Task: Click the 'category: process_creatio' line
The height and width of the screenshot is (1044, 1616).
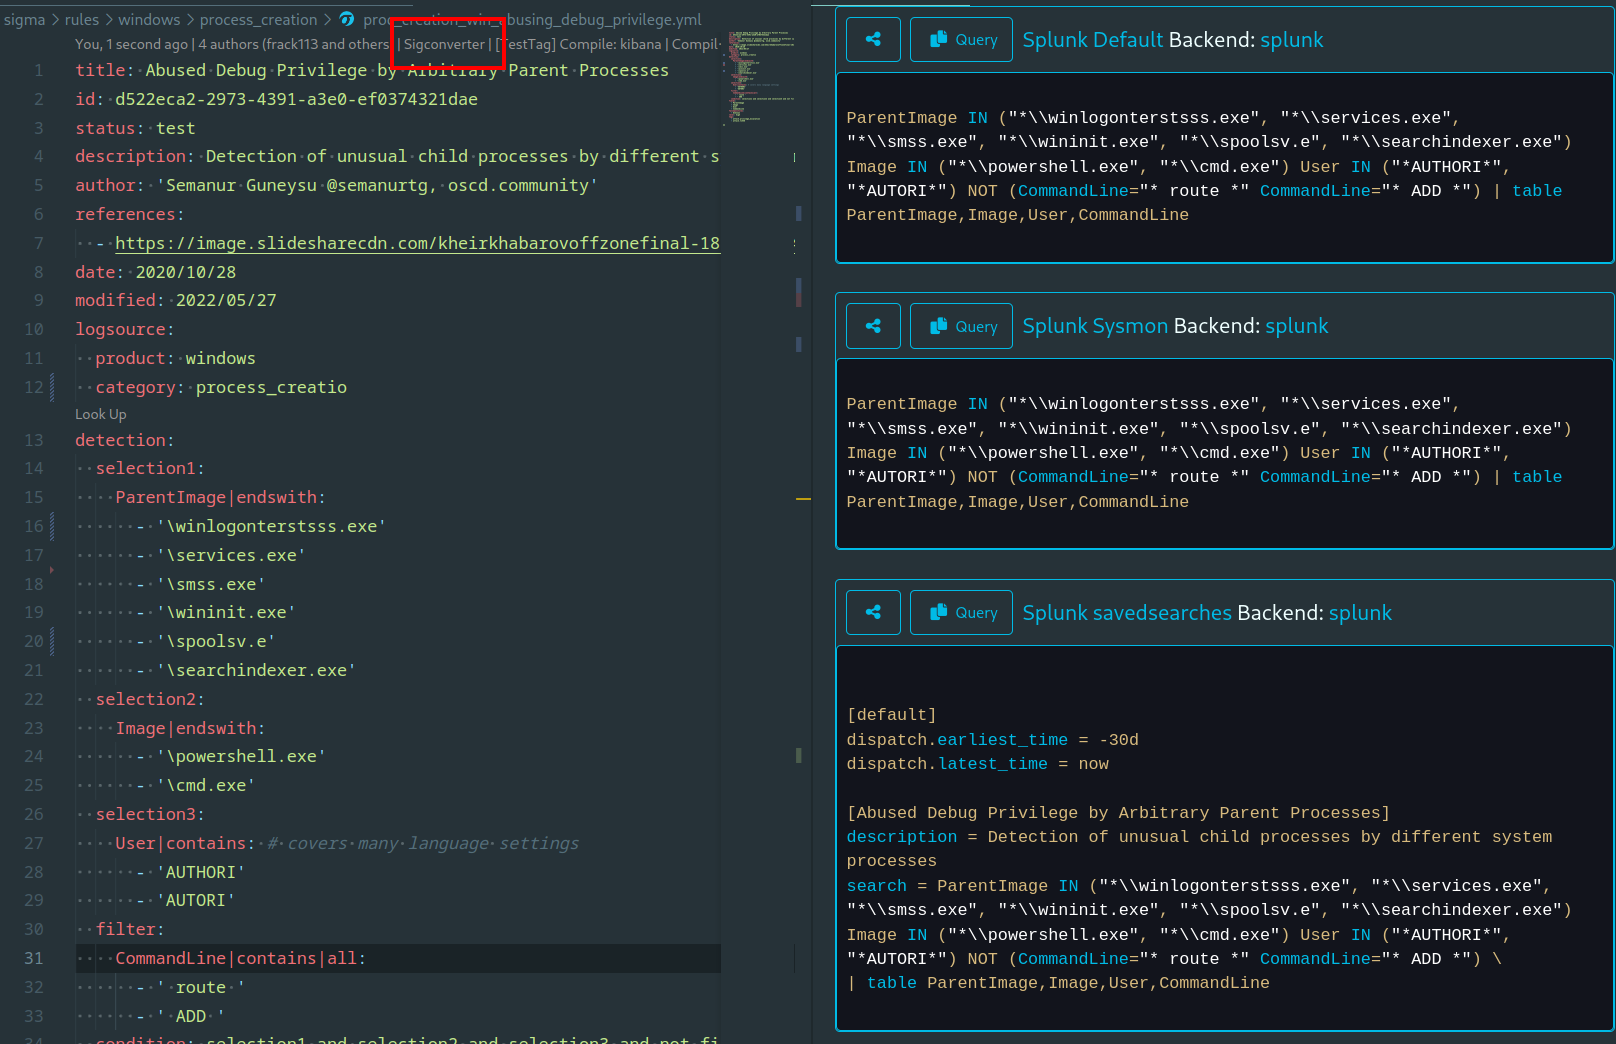Action: [221, 387]
